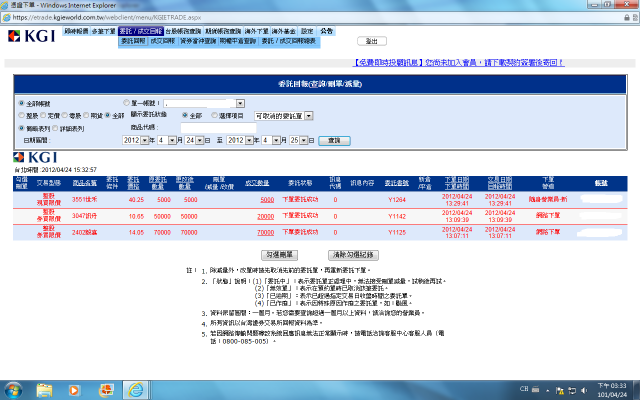
Task: Select the 詳細表列 radio button
Action: [55, 128]
